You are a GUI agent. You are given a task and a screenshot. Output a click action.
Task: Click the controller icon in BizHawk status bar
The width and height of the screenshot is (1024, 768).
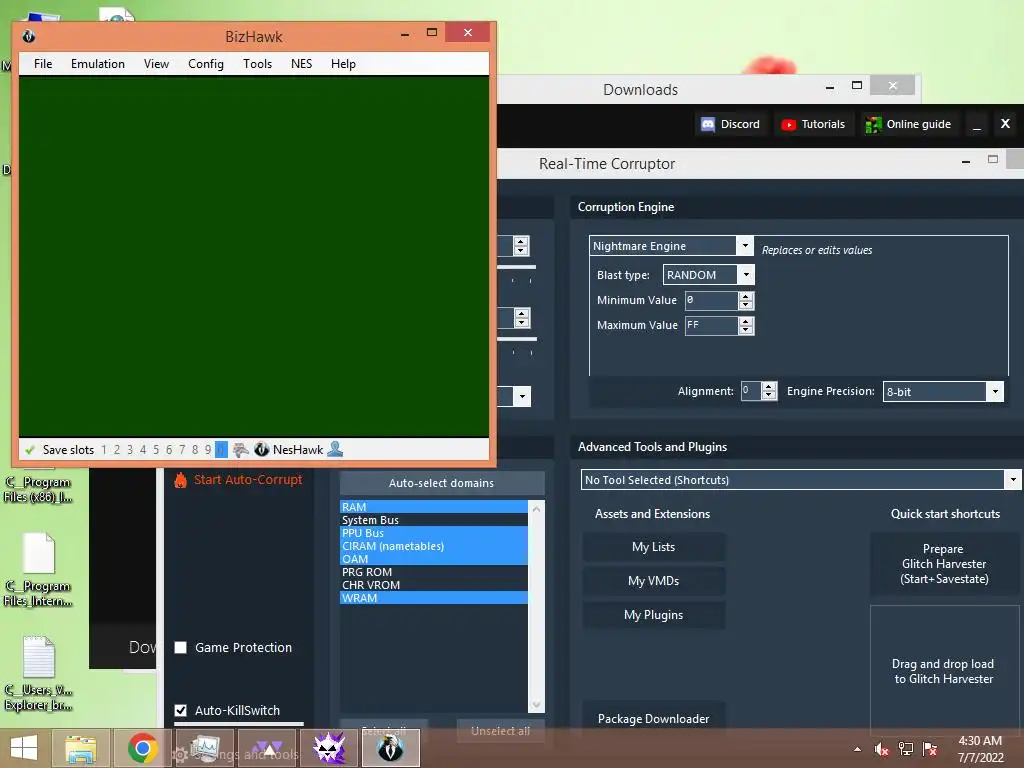pyautogui.click(x=240, y=449)
